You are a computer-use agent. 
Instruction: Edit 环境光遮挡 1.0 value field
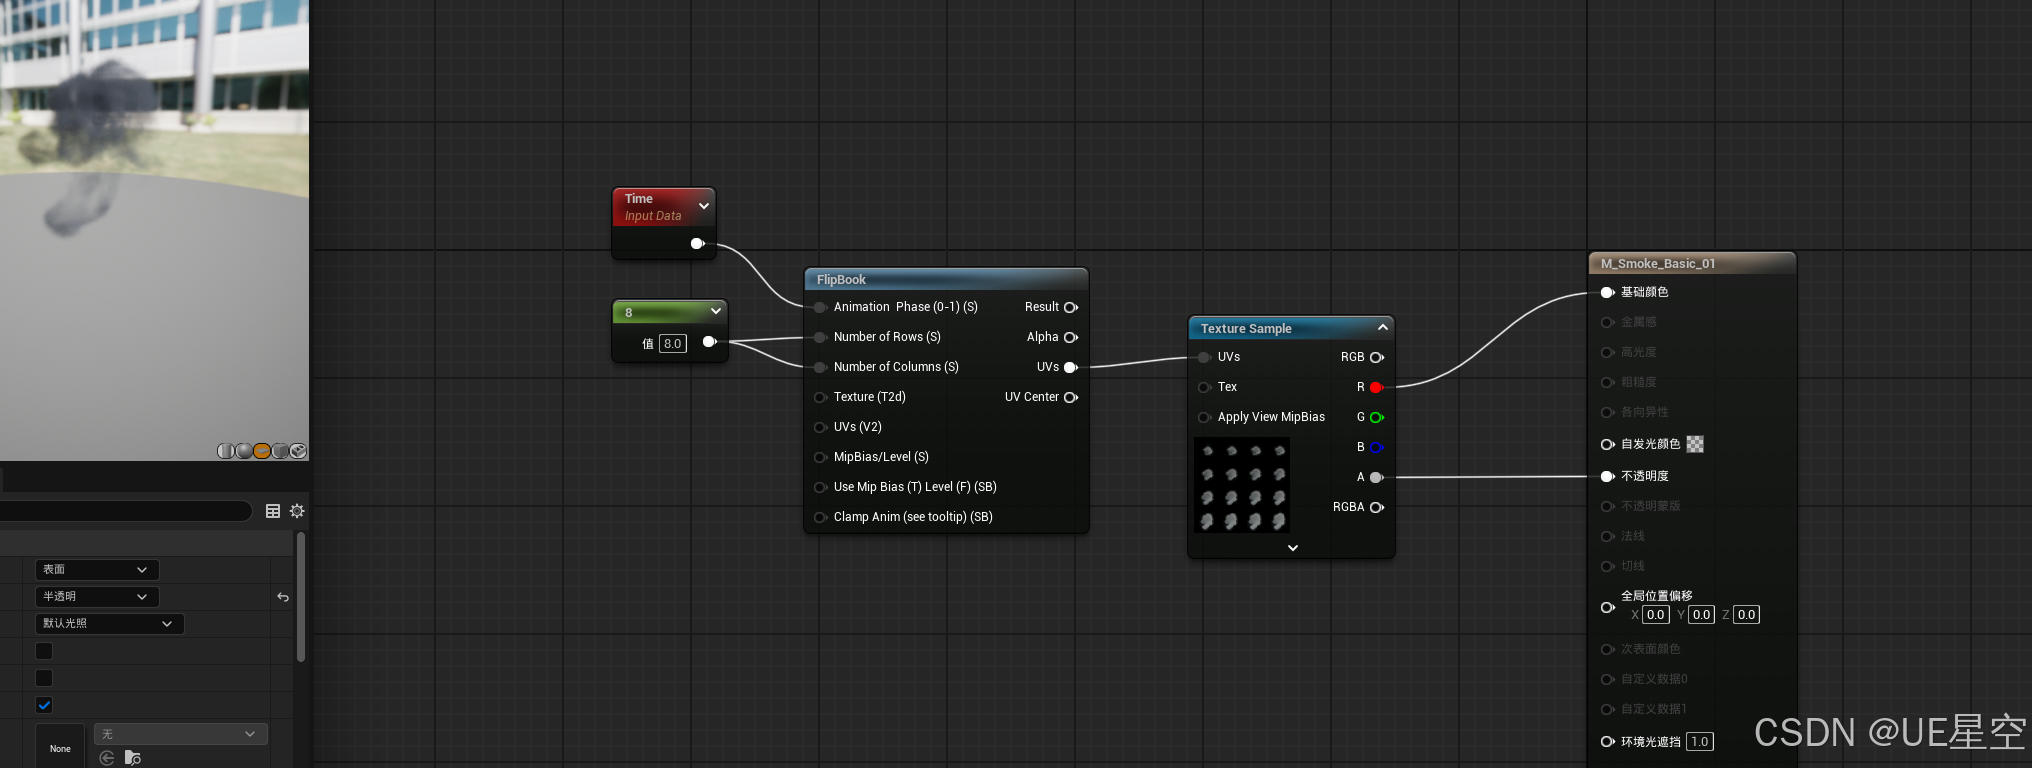(x=1699, y=741)
